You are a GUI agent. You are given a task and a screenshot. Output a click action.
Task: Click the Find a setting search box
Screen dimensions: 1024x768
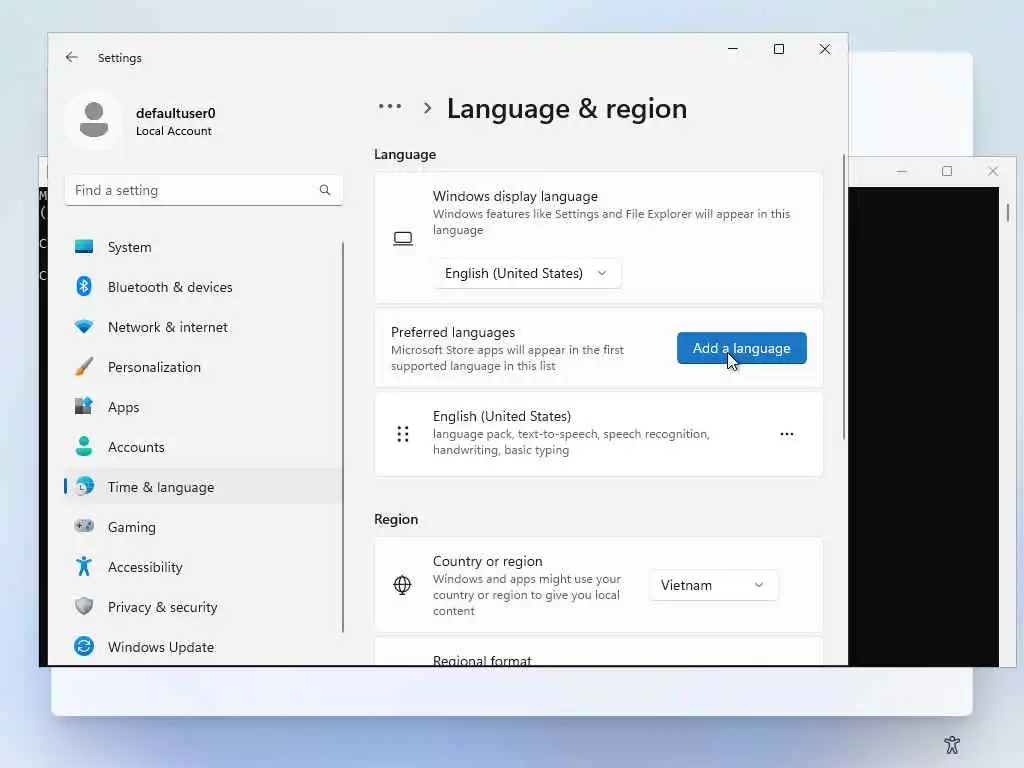(203, 190)
